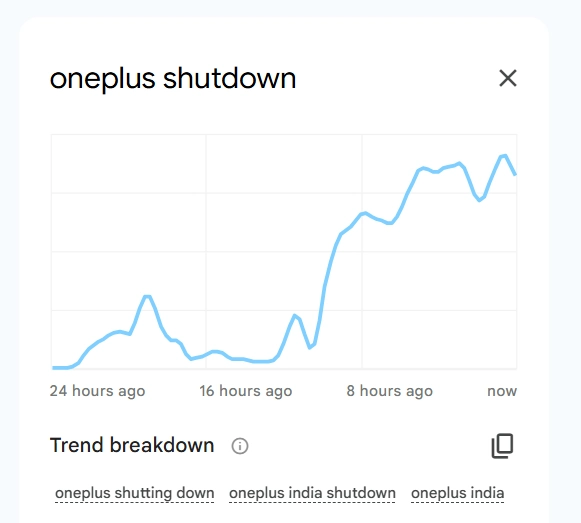Click the "Trend breakdown" heading
This screenshot has height=523, width=581.
click(132, 445)
